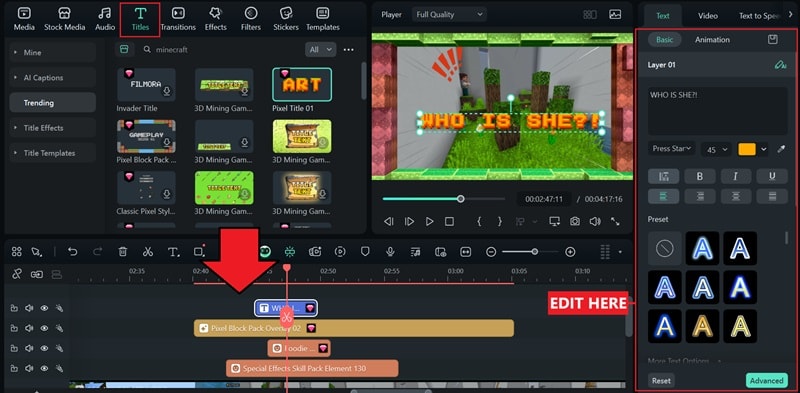The image size is (800, 393).
Task: Zoom in the timeline with the plus icon
Action: [x=570, y=252]
